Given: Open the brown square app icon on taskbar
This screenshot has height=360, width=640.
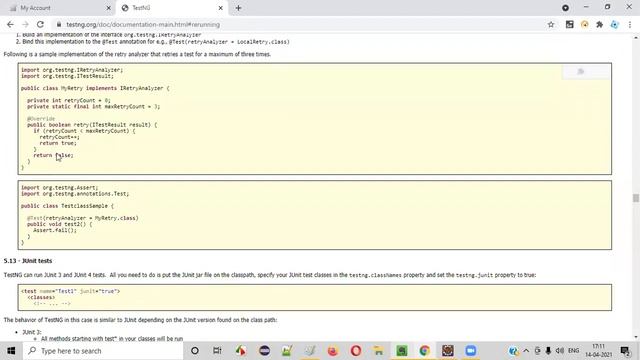Looking at the screenshot, I should 447,351.
